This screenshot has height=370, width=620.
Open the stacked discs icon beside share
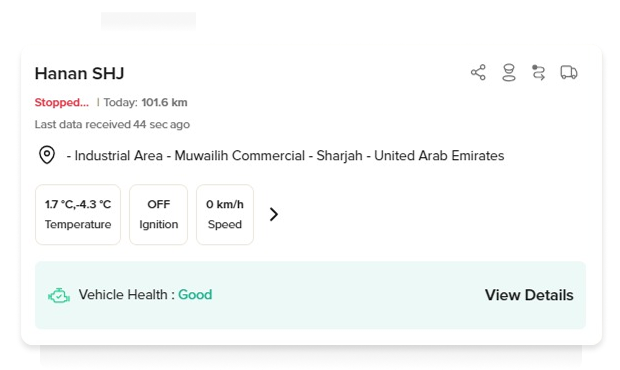click(508, 72)
